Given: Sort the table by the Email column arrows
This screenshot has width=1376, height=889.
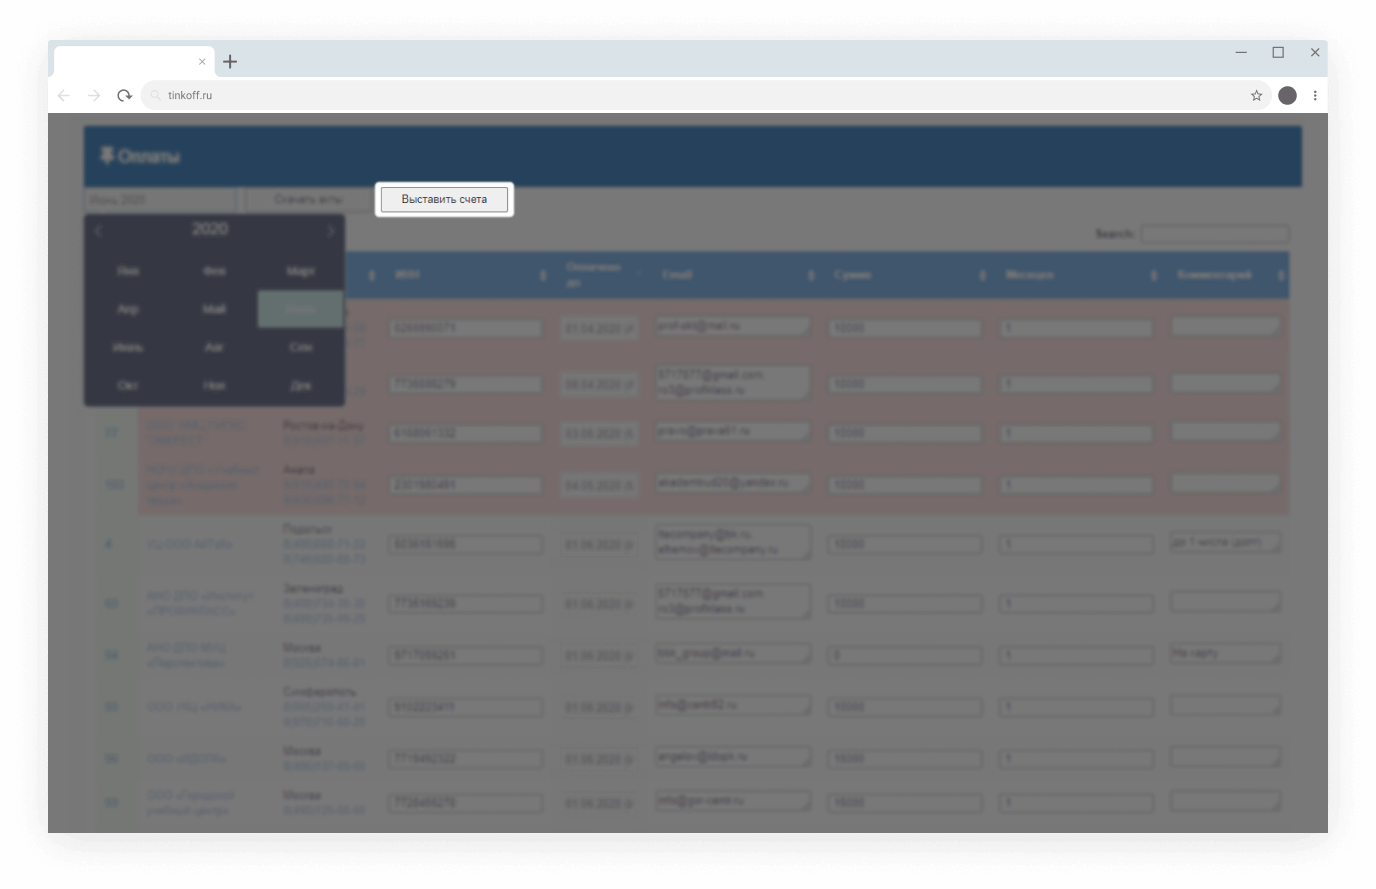Looking at the screenshot, I should pos(810,274).
